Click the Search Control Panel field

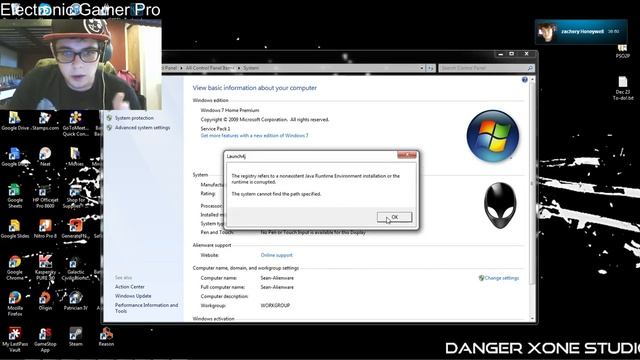coord(486,68)
